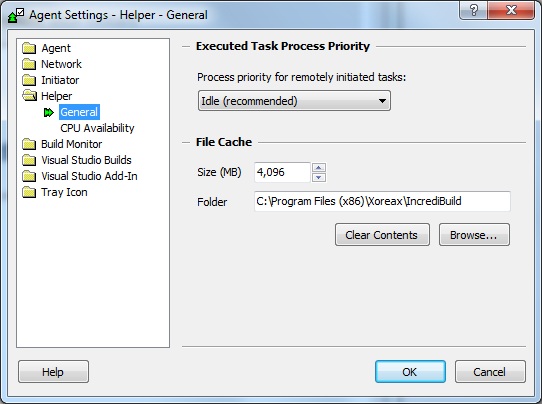Collapse the open Helper folder icon
The width and height of the screenshot is (542, 405).
coord(29,96)
